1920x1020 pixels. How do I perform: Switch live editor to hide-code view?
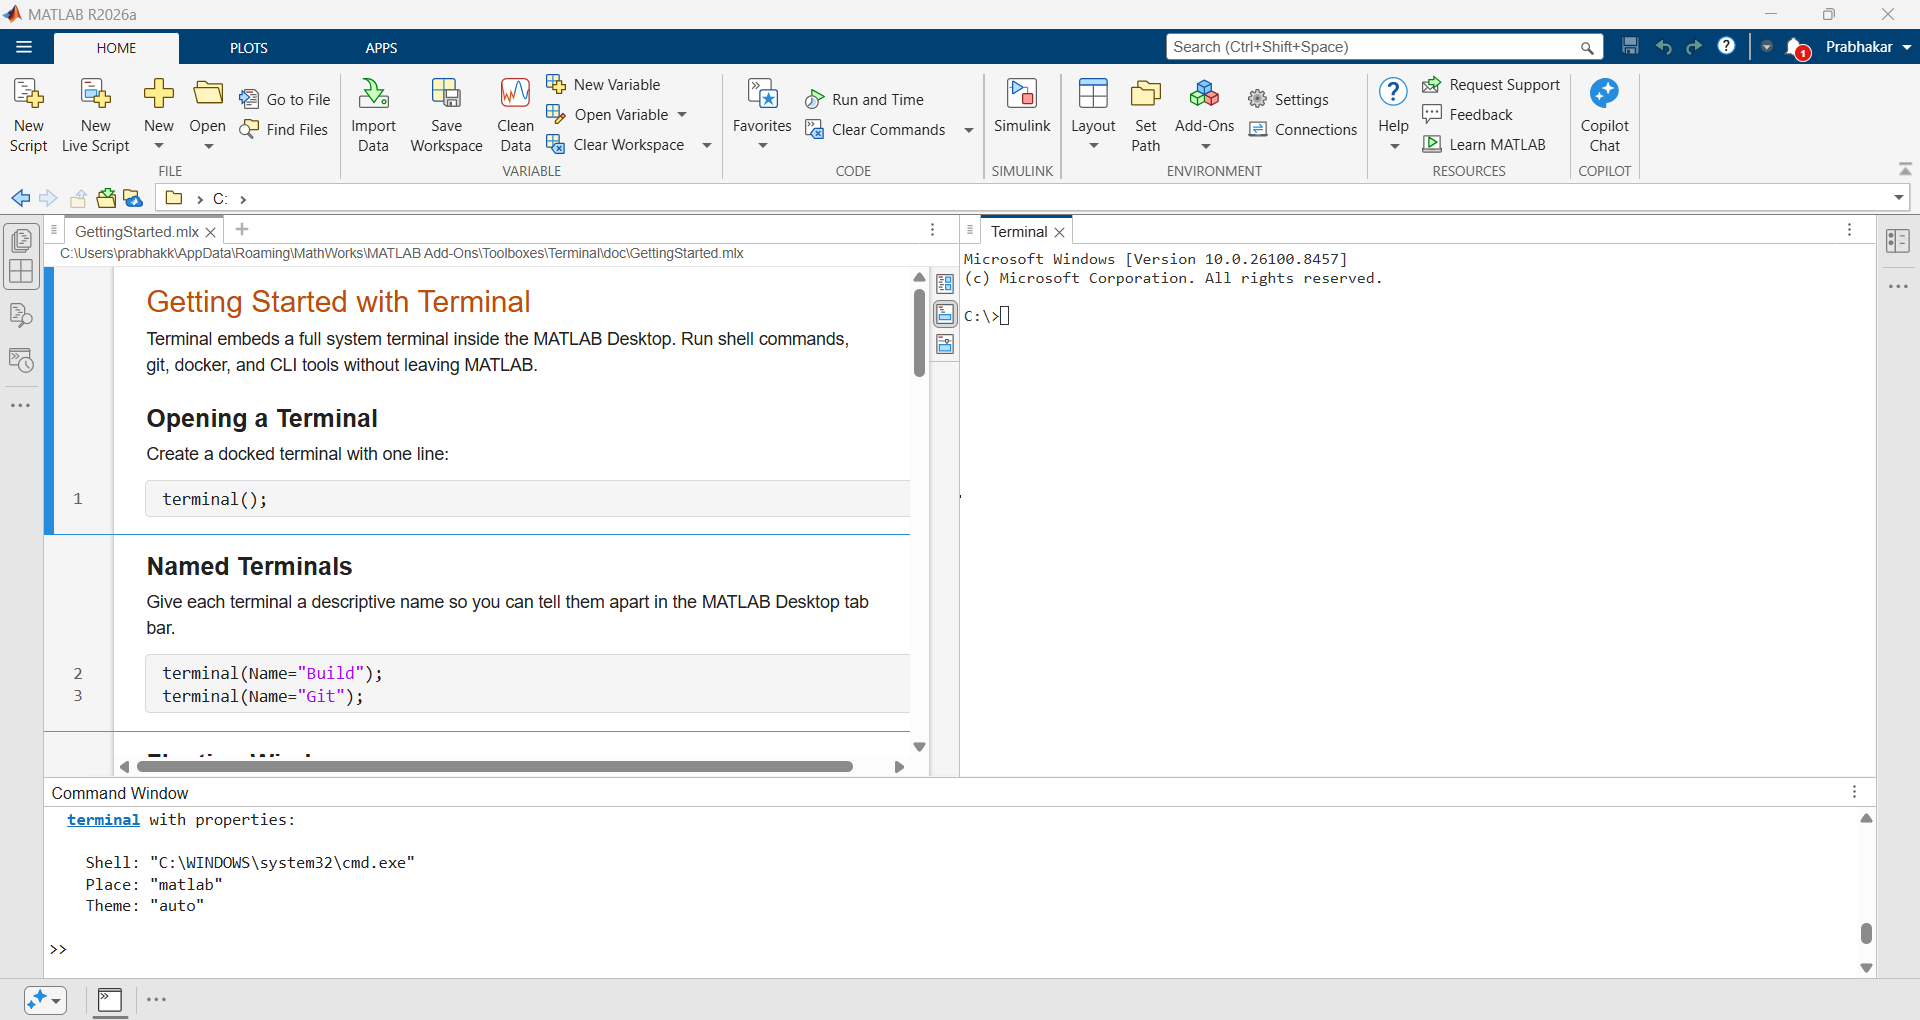tap(945, 344)
